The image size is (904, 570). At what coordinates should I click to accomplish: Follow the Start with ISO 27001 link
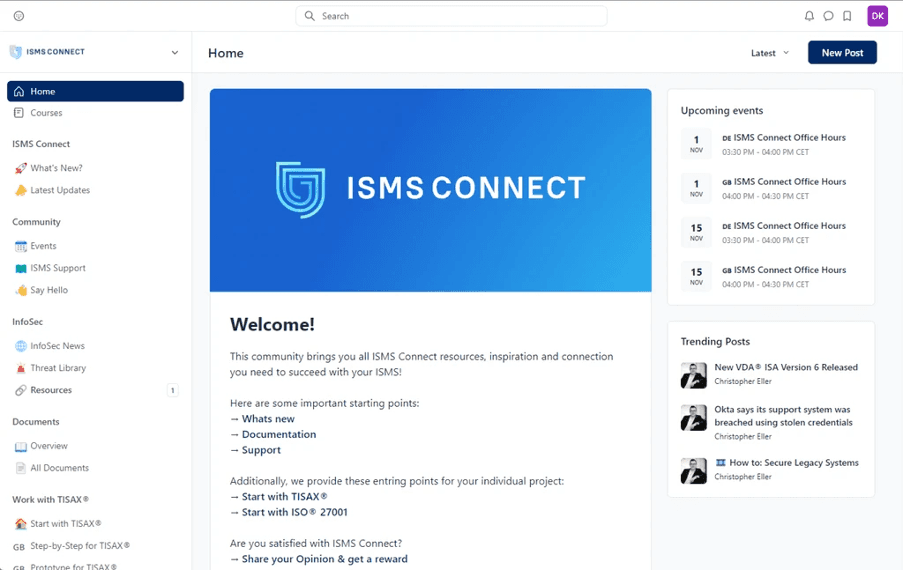tap(295, 512)
